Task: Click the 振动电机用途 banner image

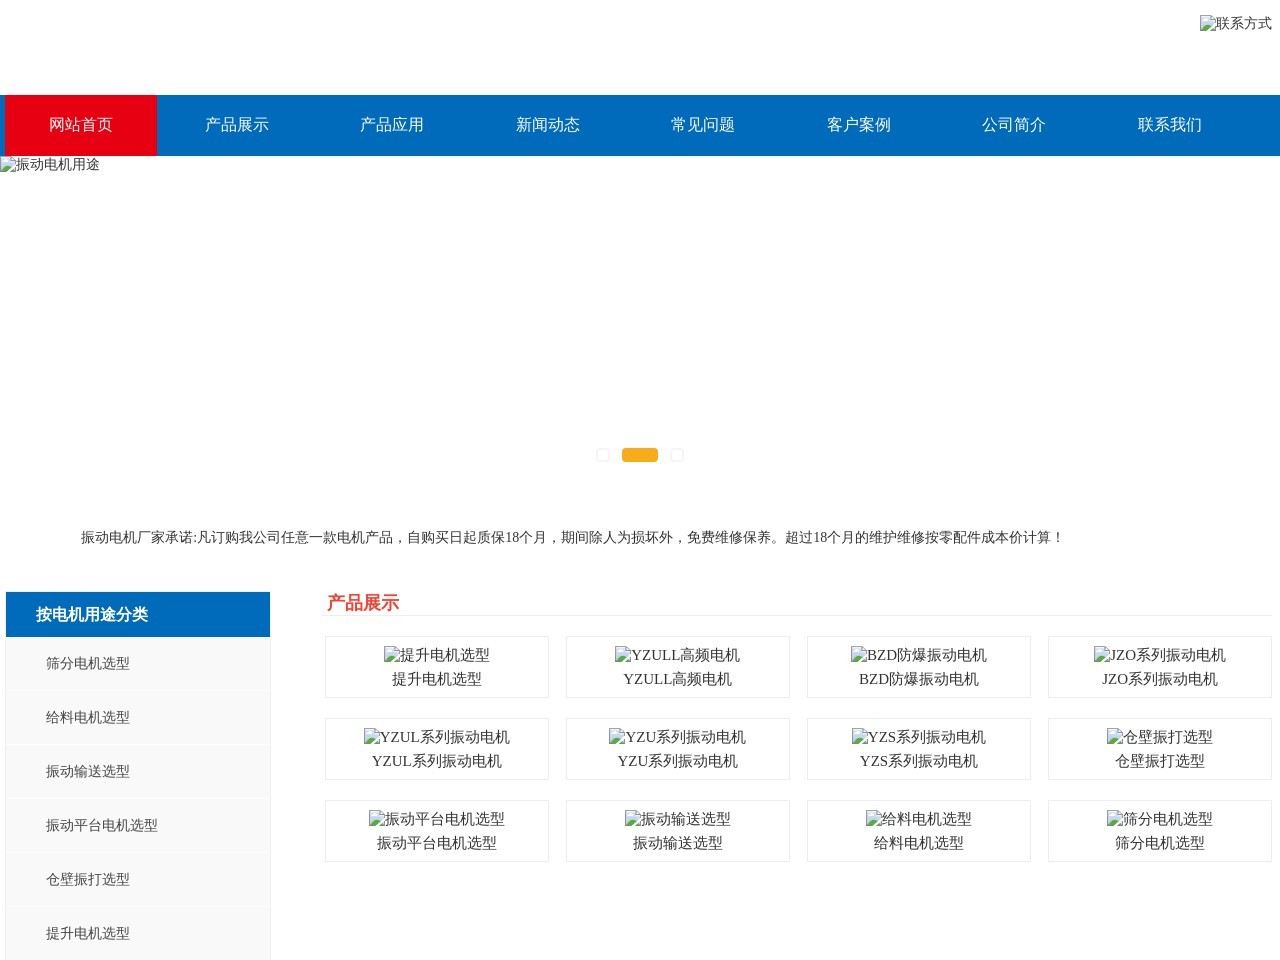Action: 50,165
